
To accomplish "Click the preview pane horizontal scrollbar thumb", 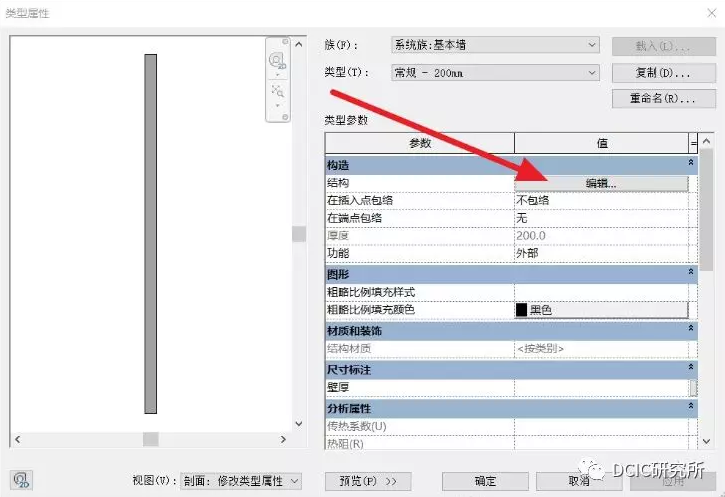I will 151,439.
